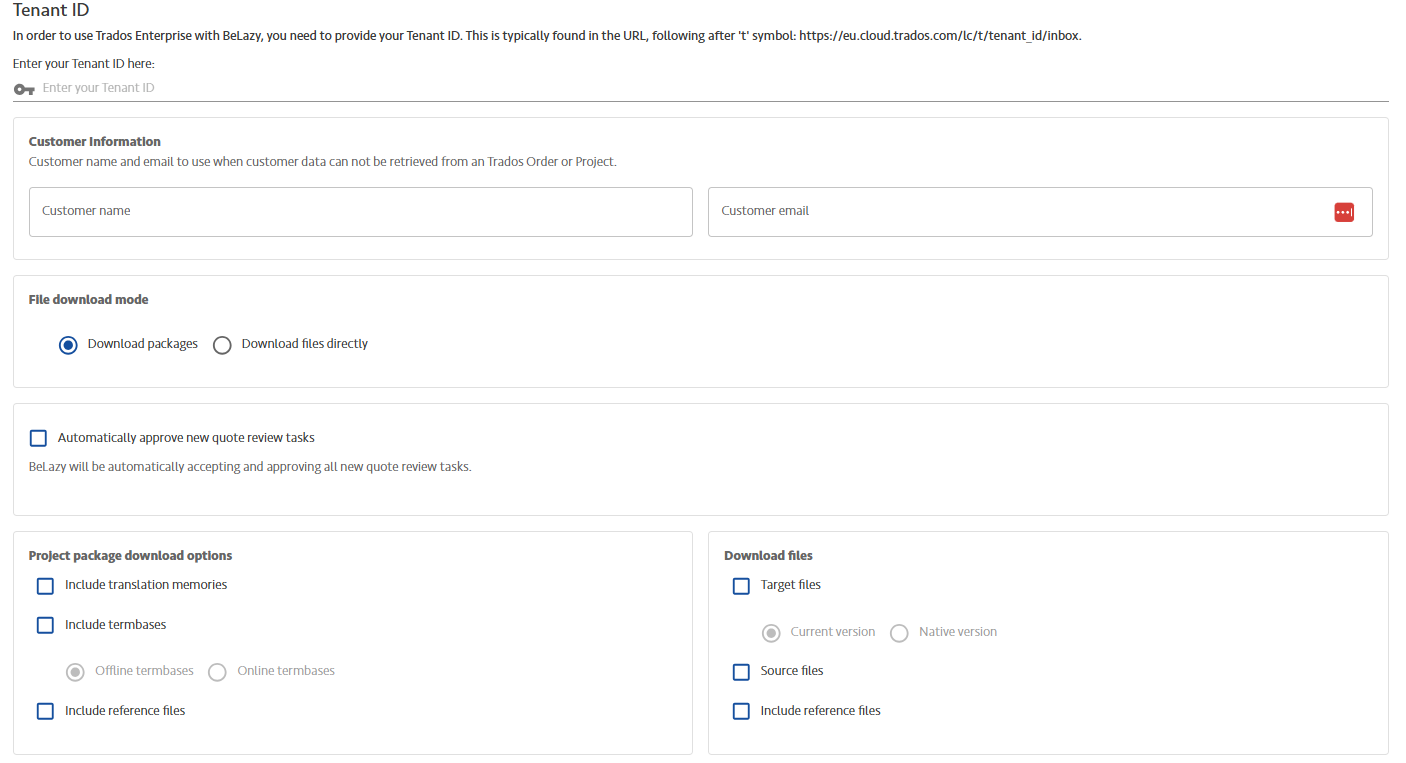Click the Customer name input field

361,212
